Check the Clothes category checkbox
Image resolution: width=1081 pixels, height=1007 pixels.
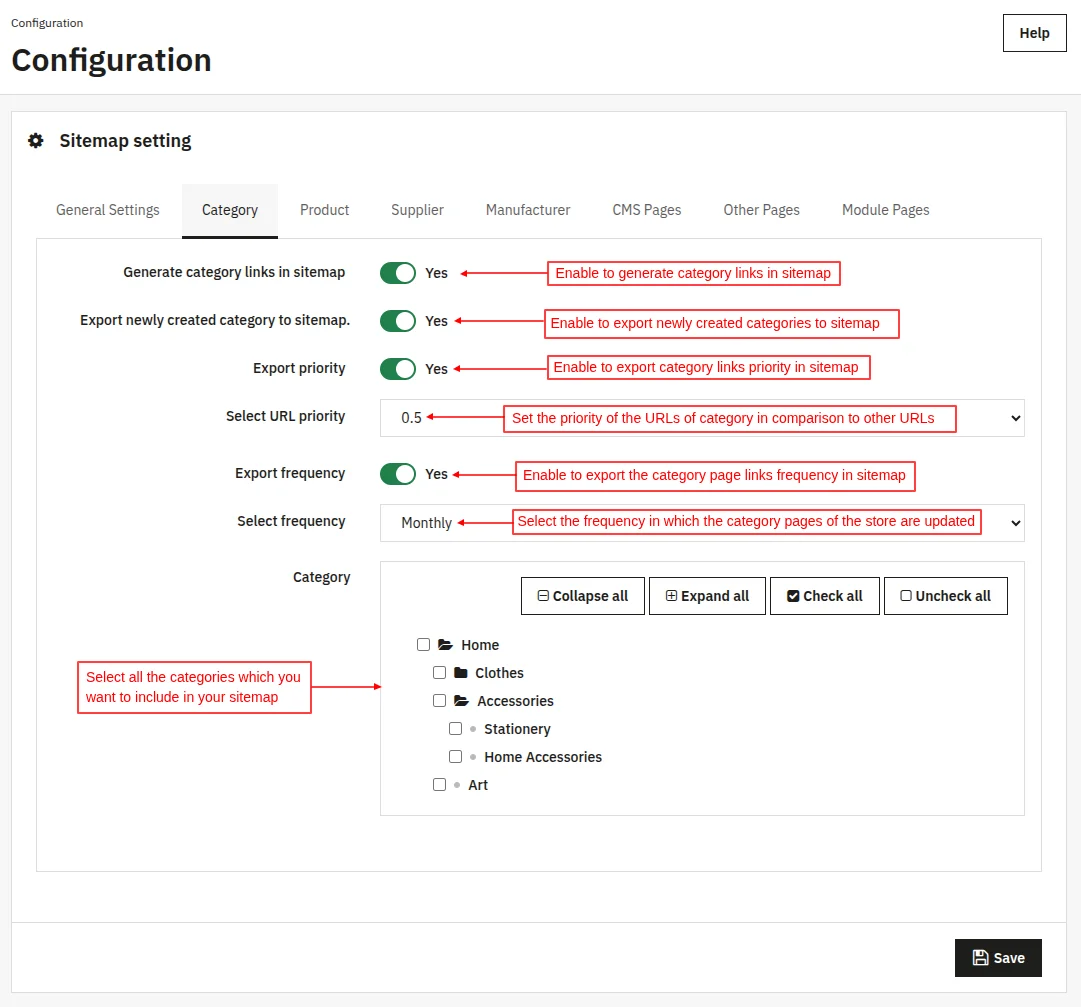pyautogui.click(x=439, y=673)
